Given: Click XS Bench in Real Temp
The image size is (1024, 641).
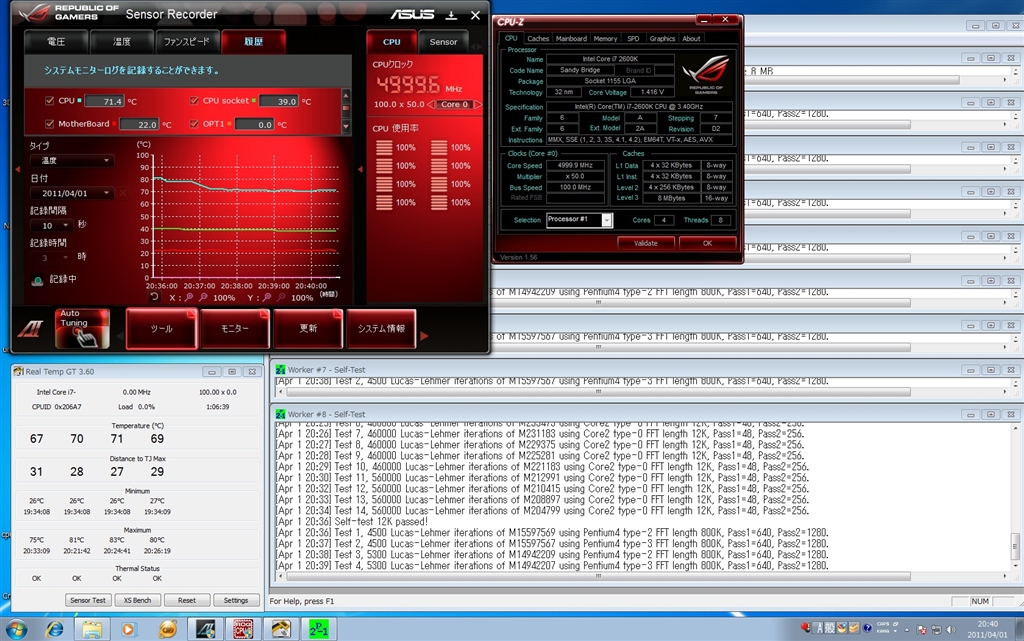Looking at the screenshot, I should 137,600.
